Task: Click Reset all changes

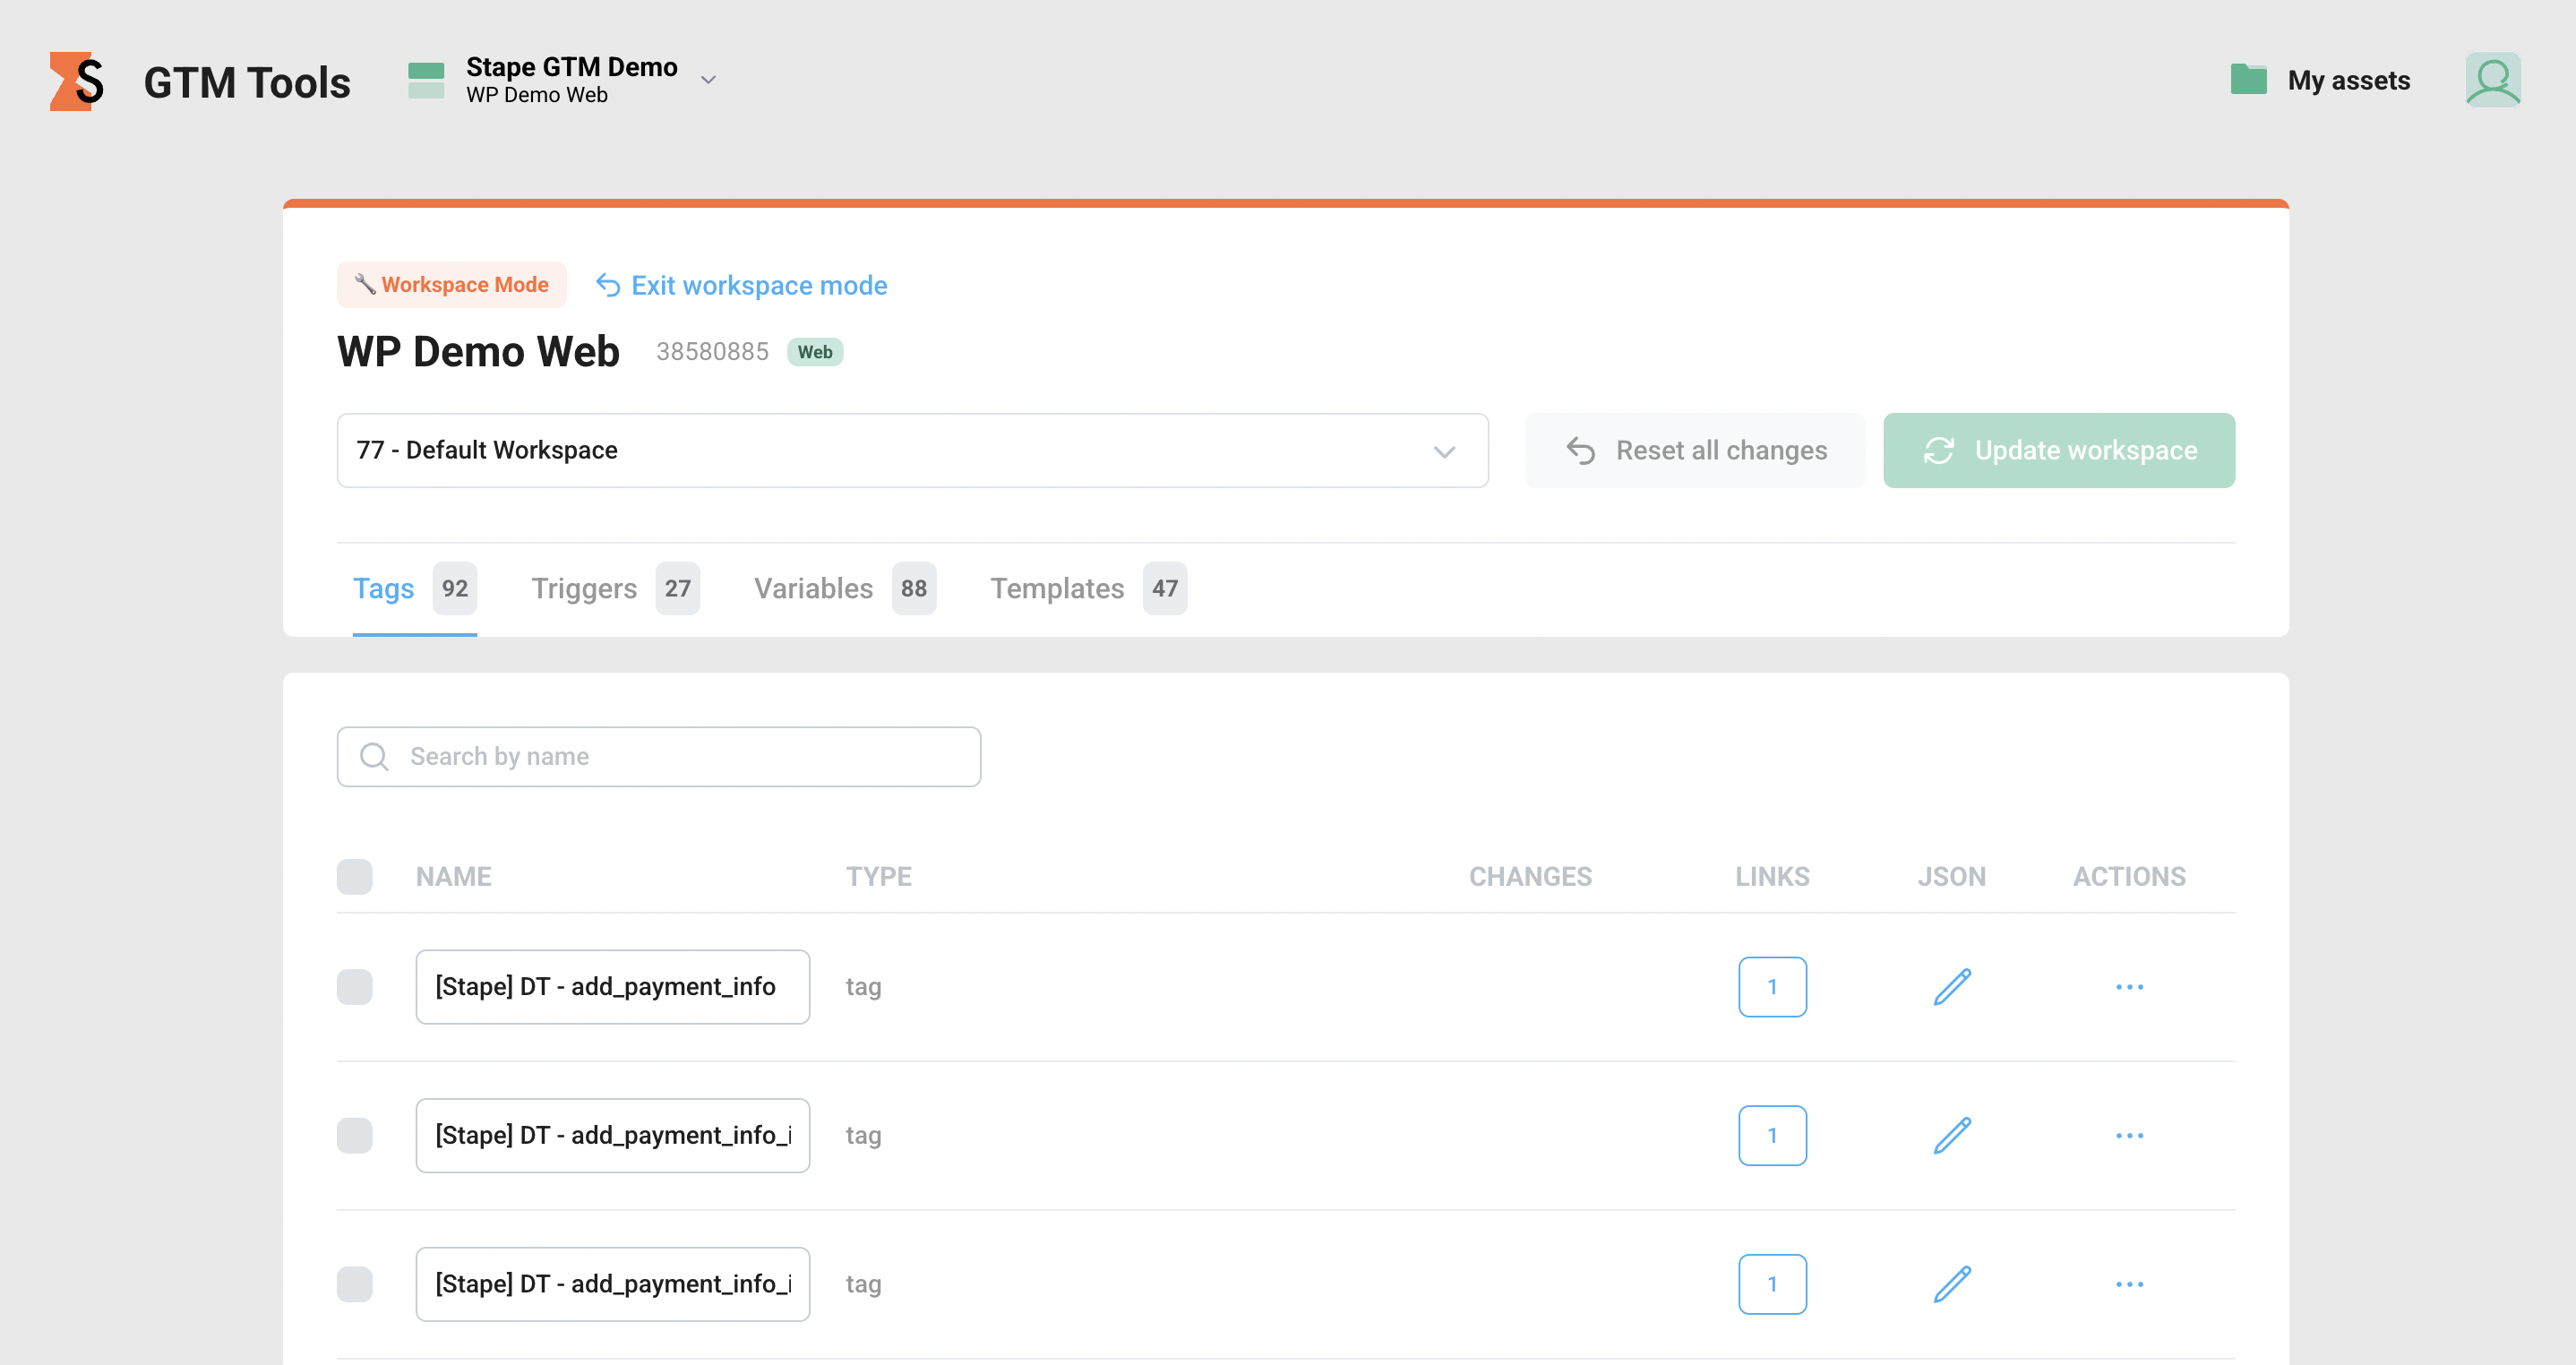Action: coord(1695,451)
